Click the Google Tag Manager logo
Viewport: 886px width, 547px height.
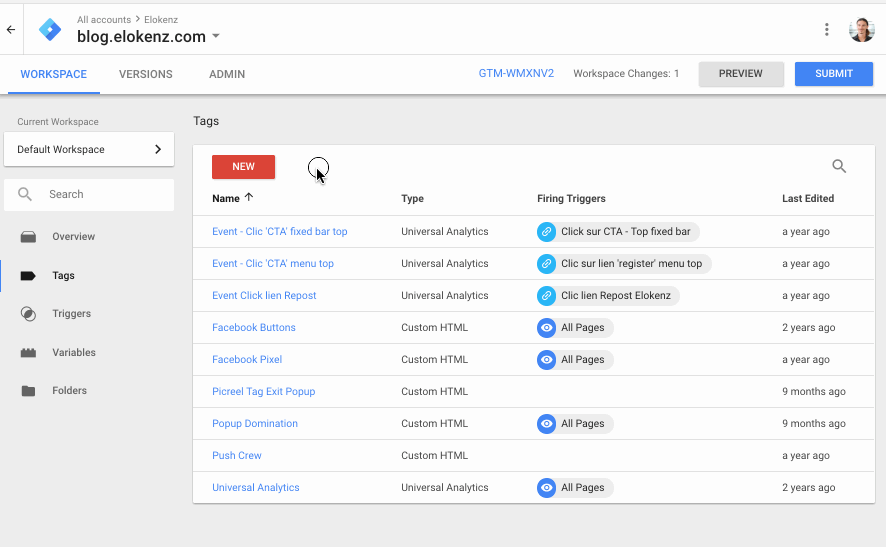point(50,29)
